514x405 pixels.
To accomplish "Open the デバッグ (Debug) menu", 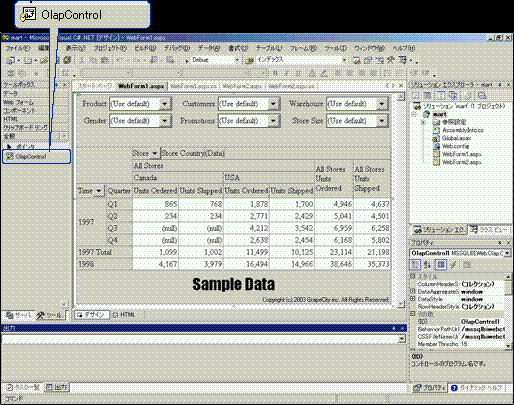I will [177, 48].
